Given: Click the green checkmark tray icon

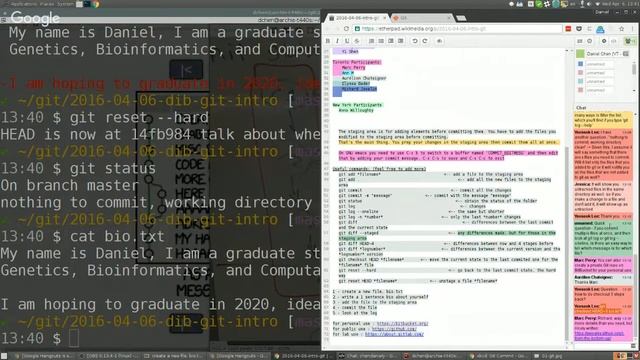Looking at the screenshot, I should [539, 4].
